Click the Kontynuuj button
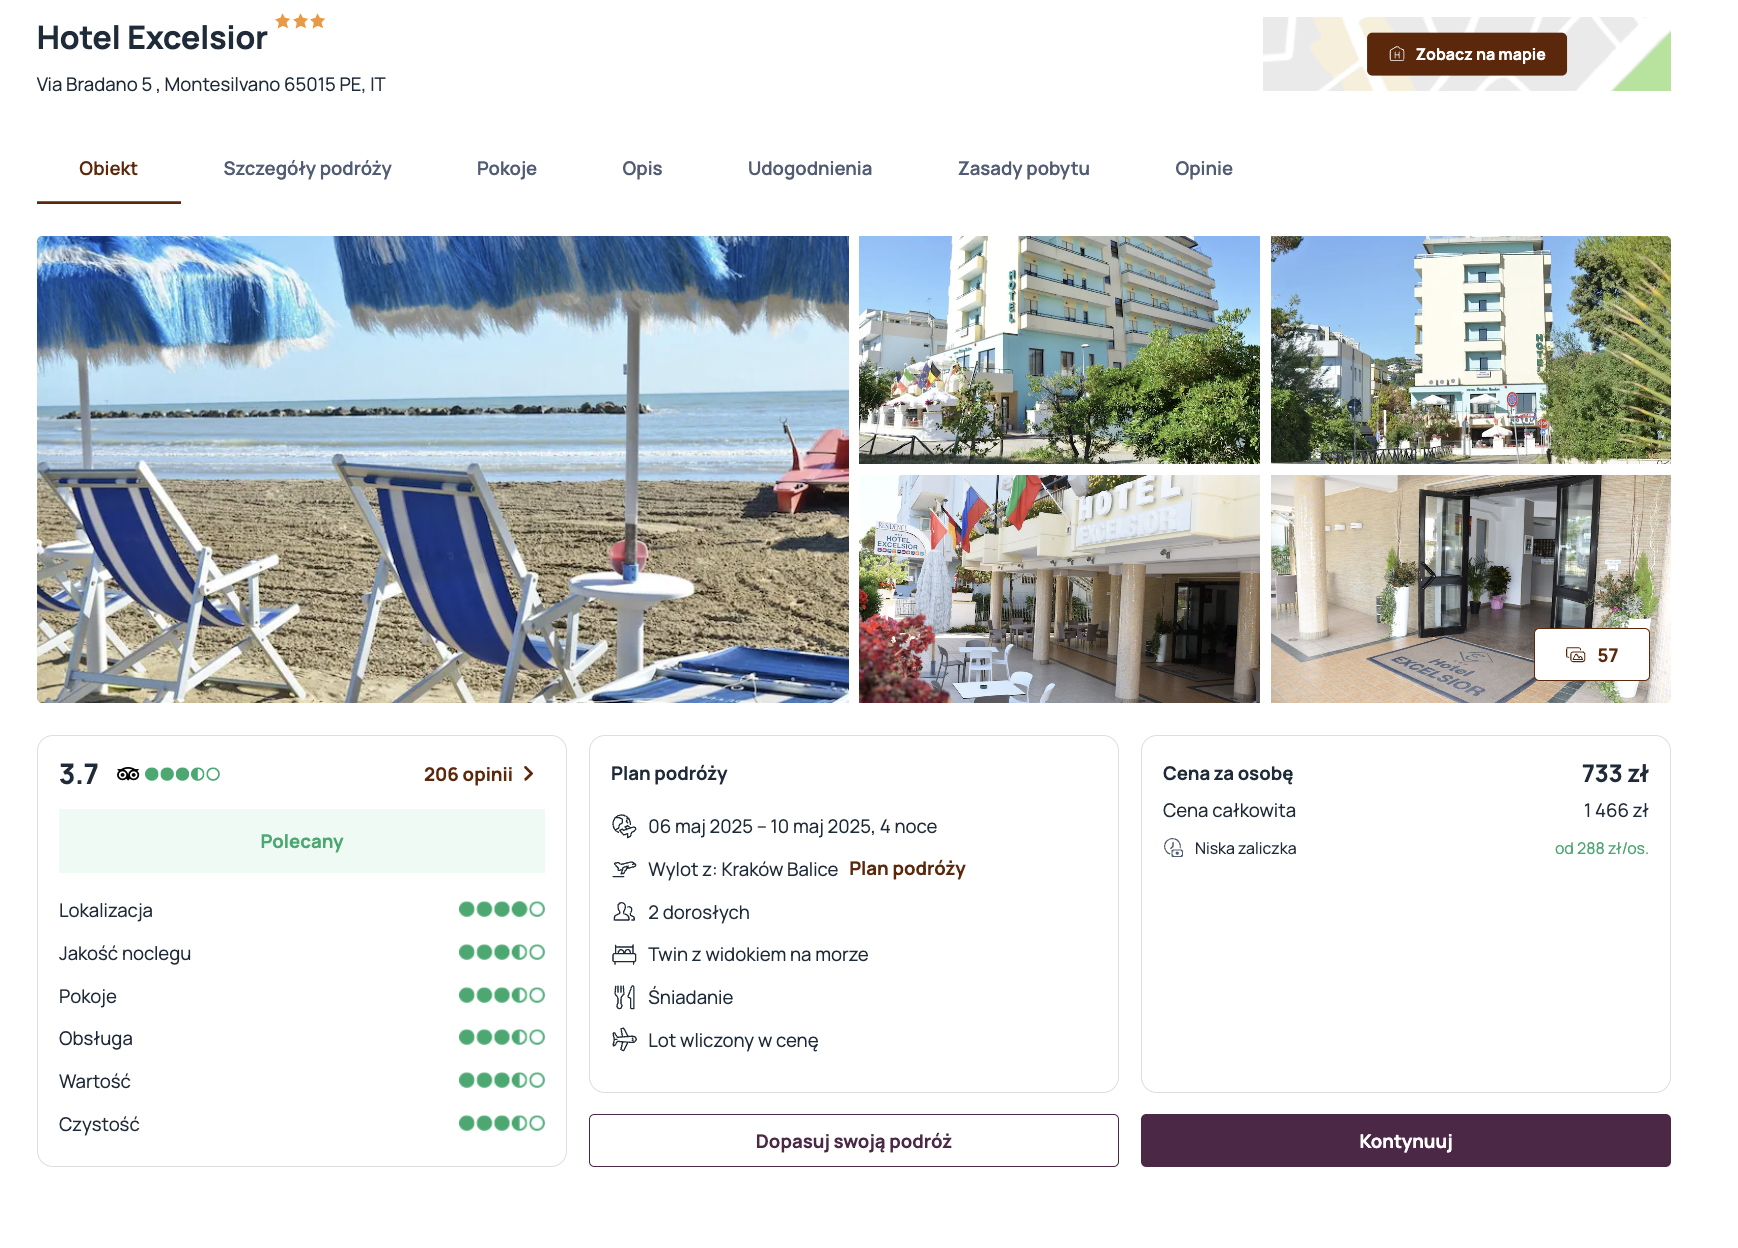Image resolution: width=1738 pixels, height=1248 pixels. [x=1406, y=1141]
